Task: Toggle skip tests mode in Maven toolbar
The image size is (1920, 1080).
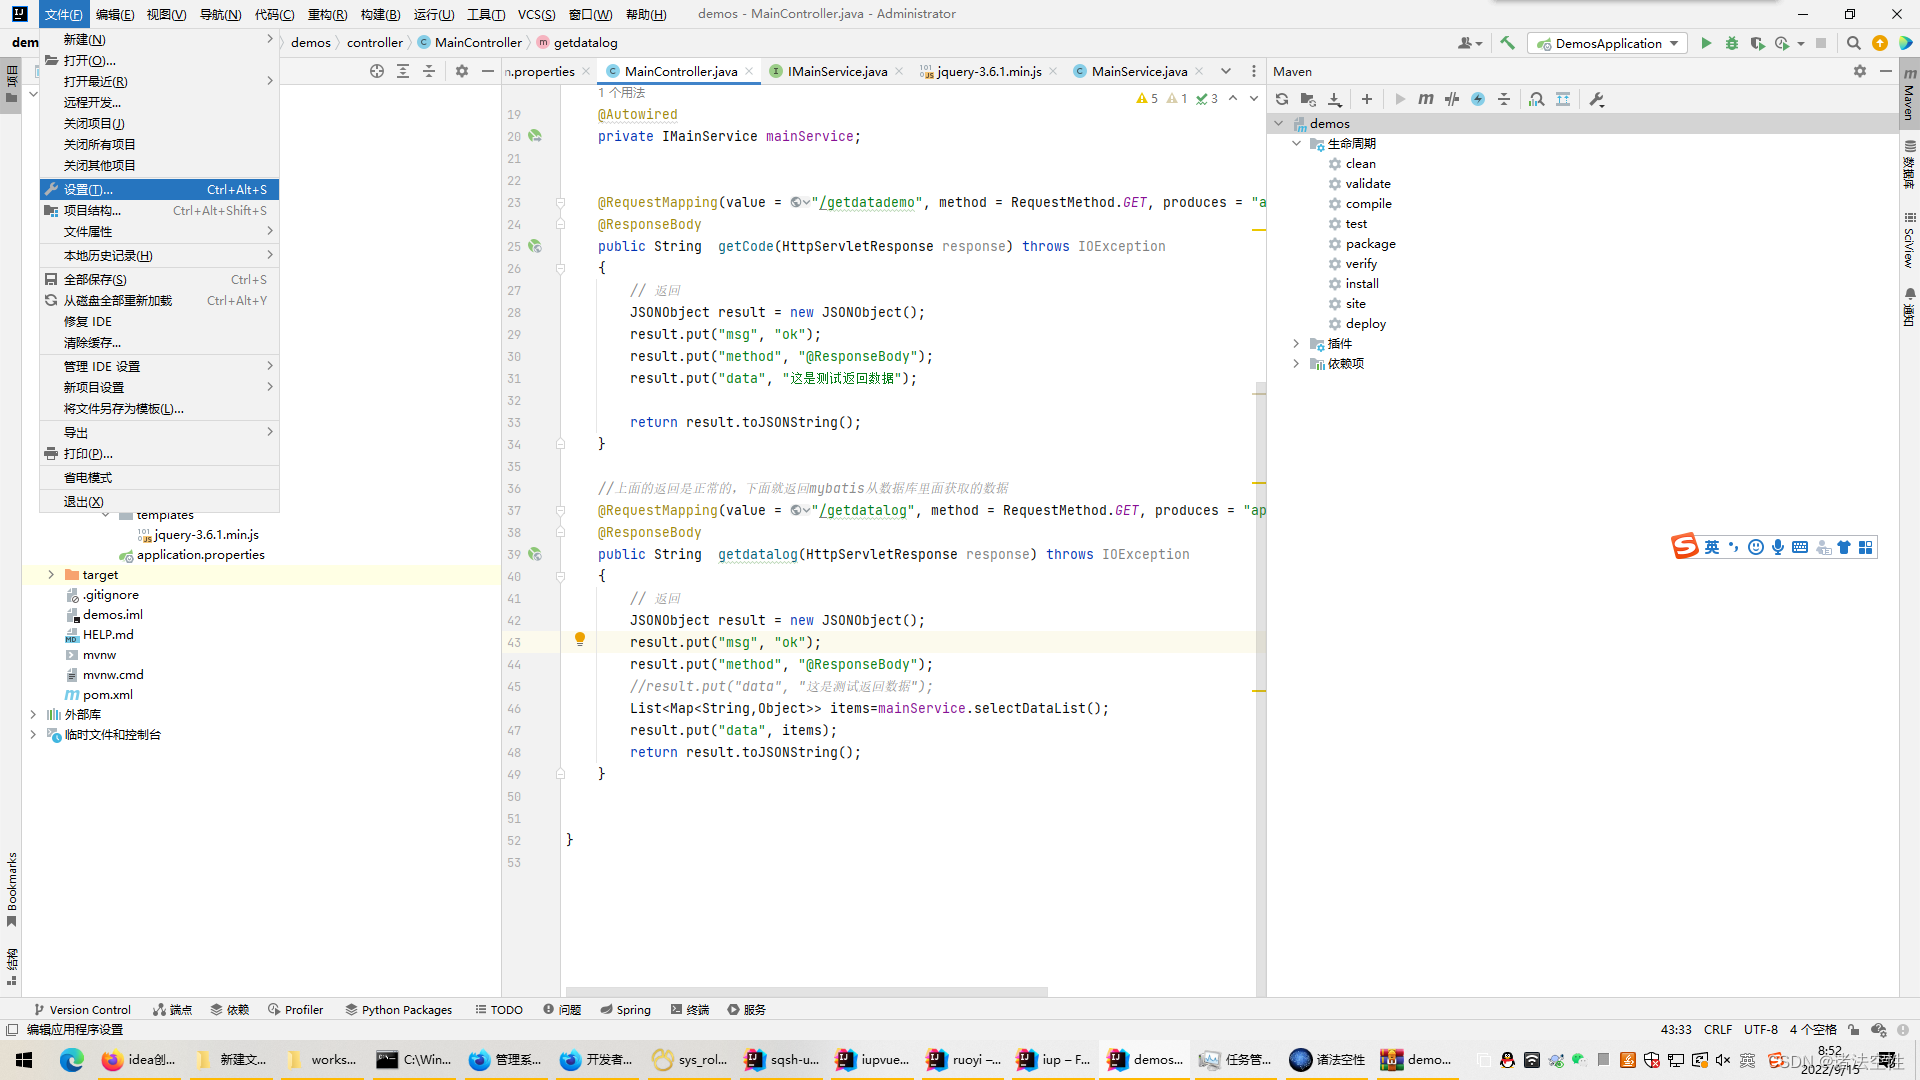Action: click(x=1451, y=99)
